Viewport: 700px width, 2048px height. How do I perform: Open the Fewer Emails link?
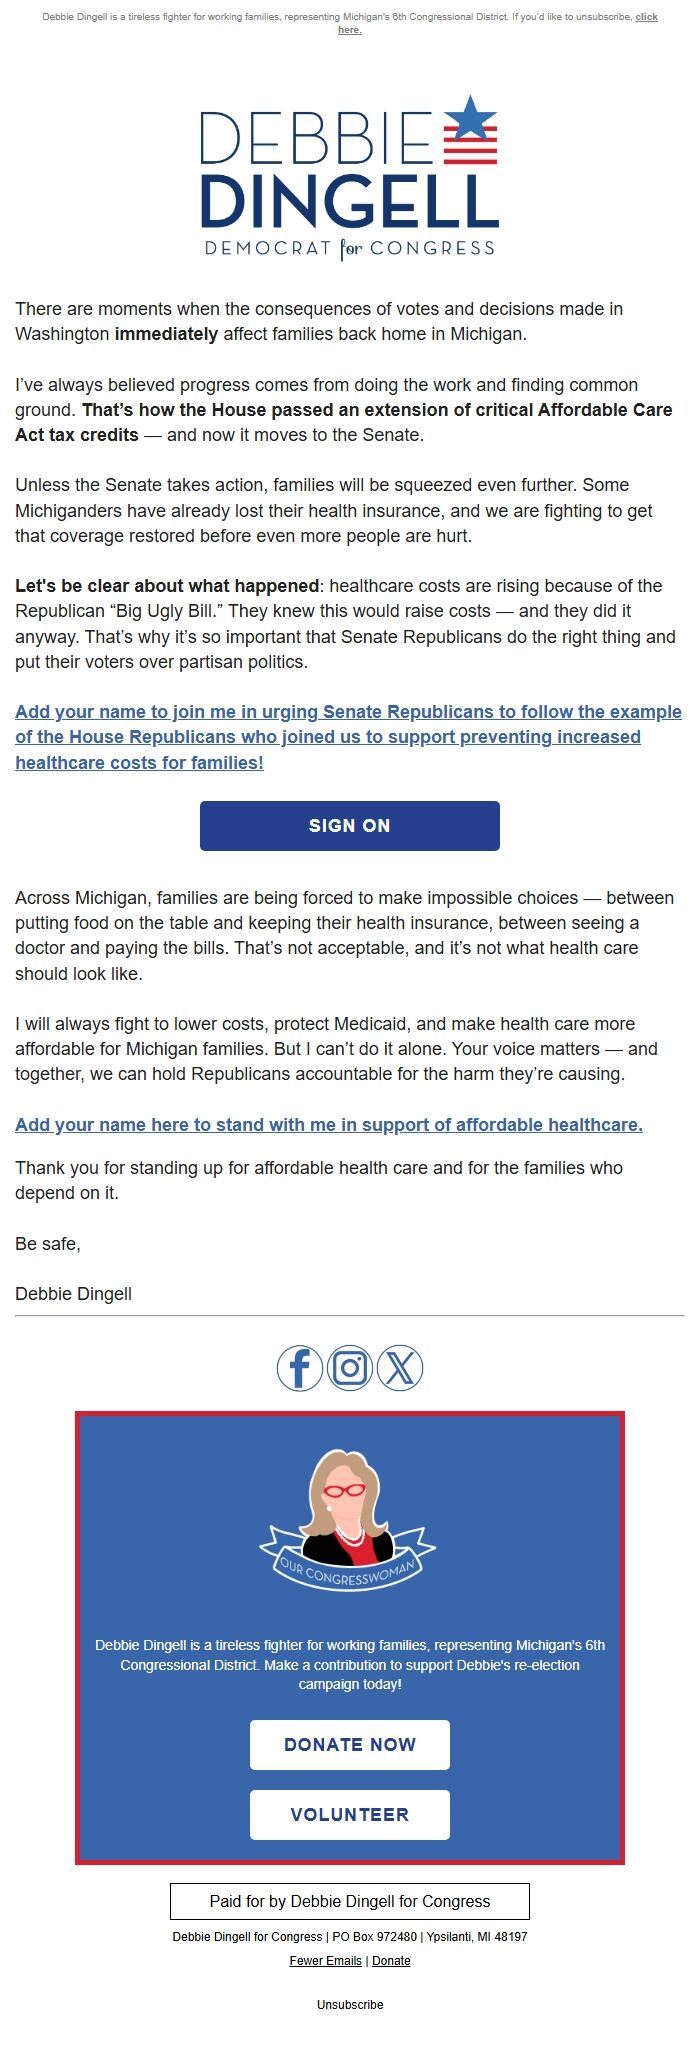[x=325, y=1960]
